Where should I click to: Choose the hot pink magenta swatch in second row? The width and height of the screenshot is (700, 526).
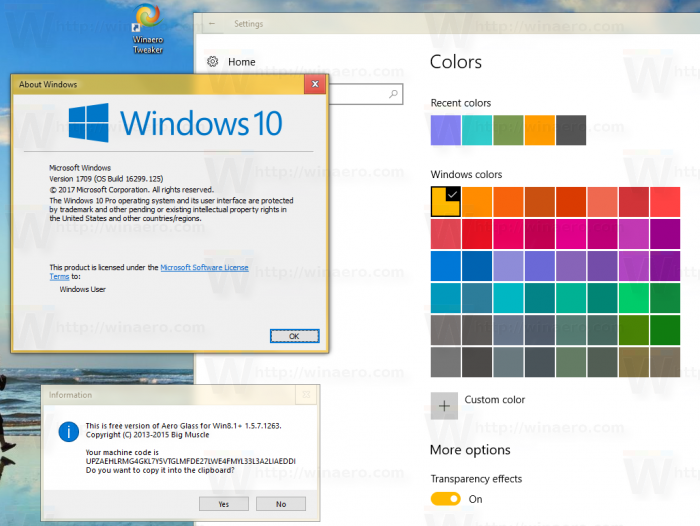coord(571,234)
